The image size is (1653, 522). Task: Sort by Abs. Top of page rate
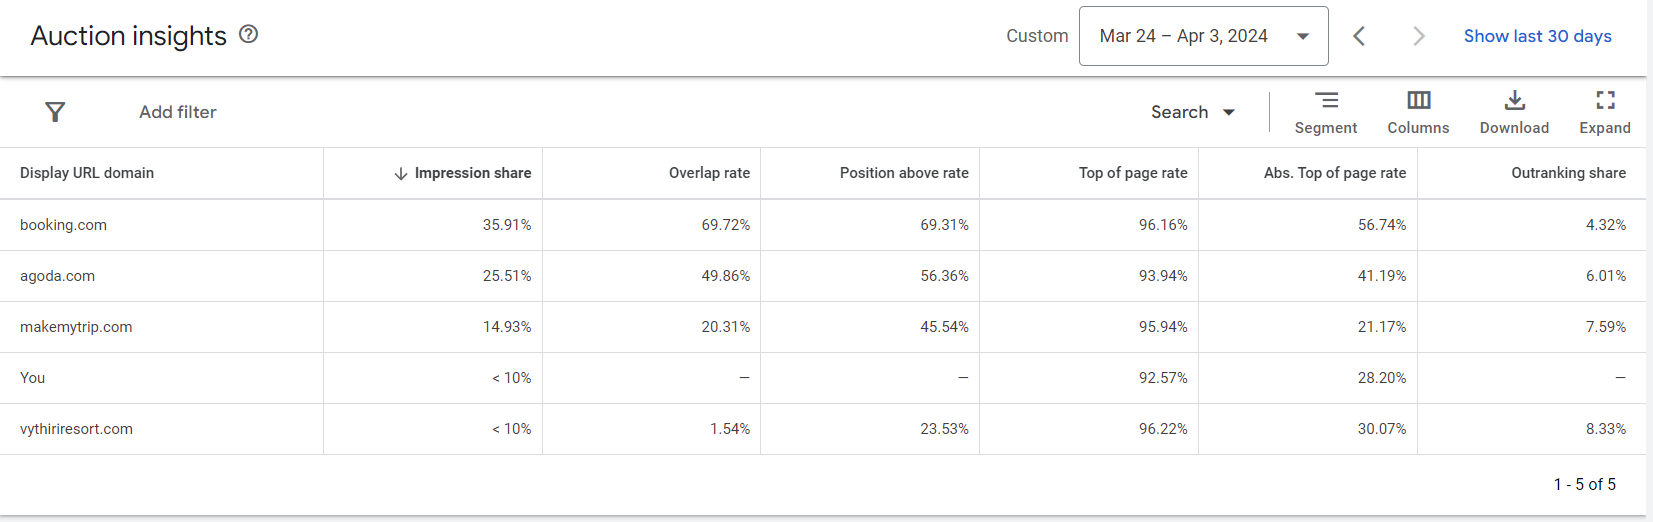[1334, 173]
